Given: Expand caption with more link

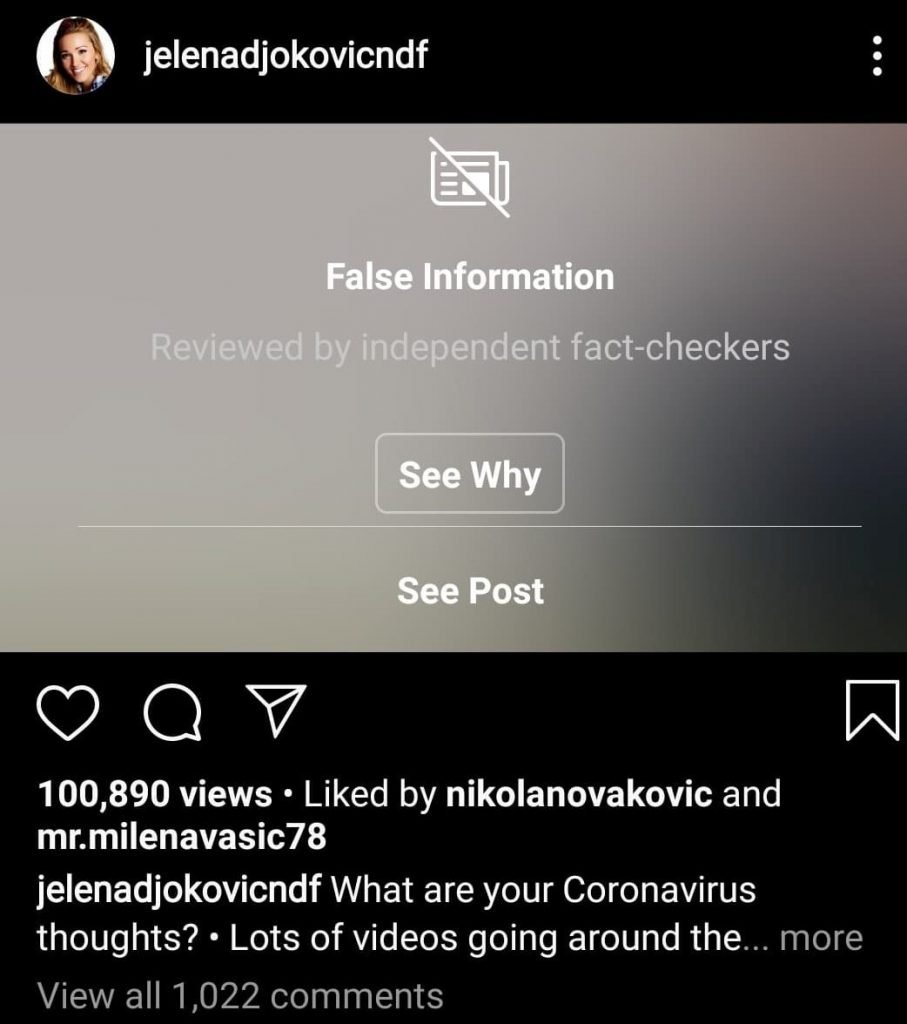Looking at the screenshot, I should coord(821,938).
